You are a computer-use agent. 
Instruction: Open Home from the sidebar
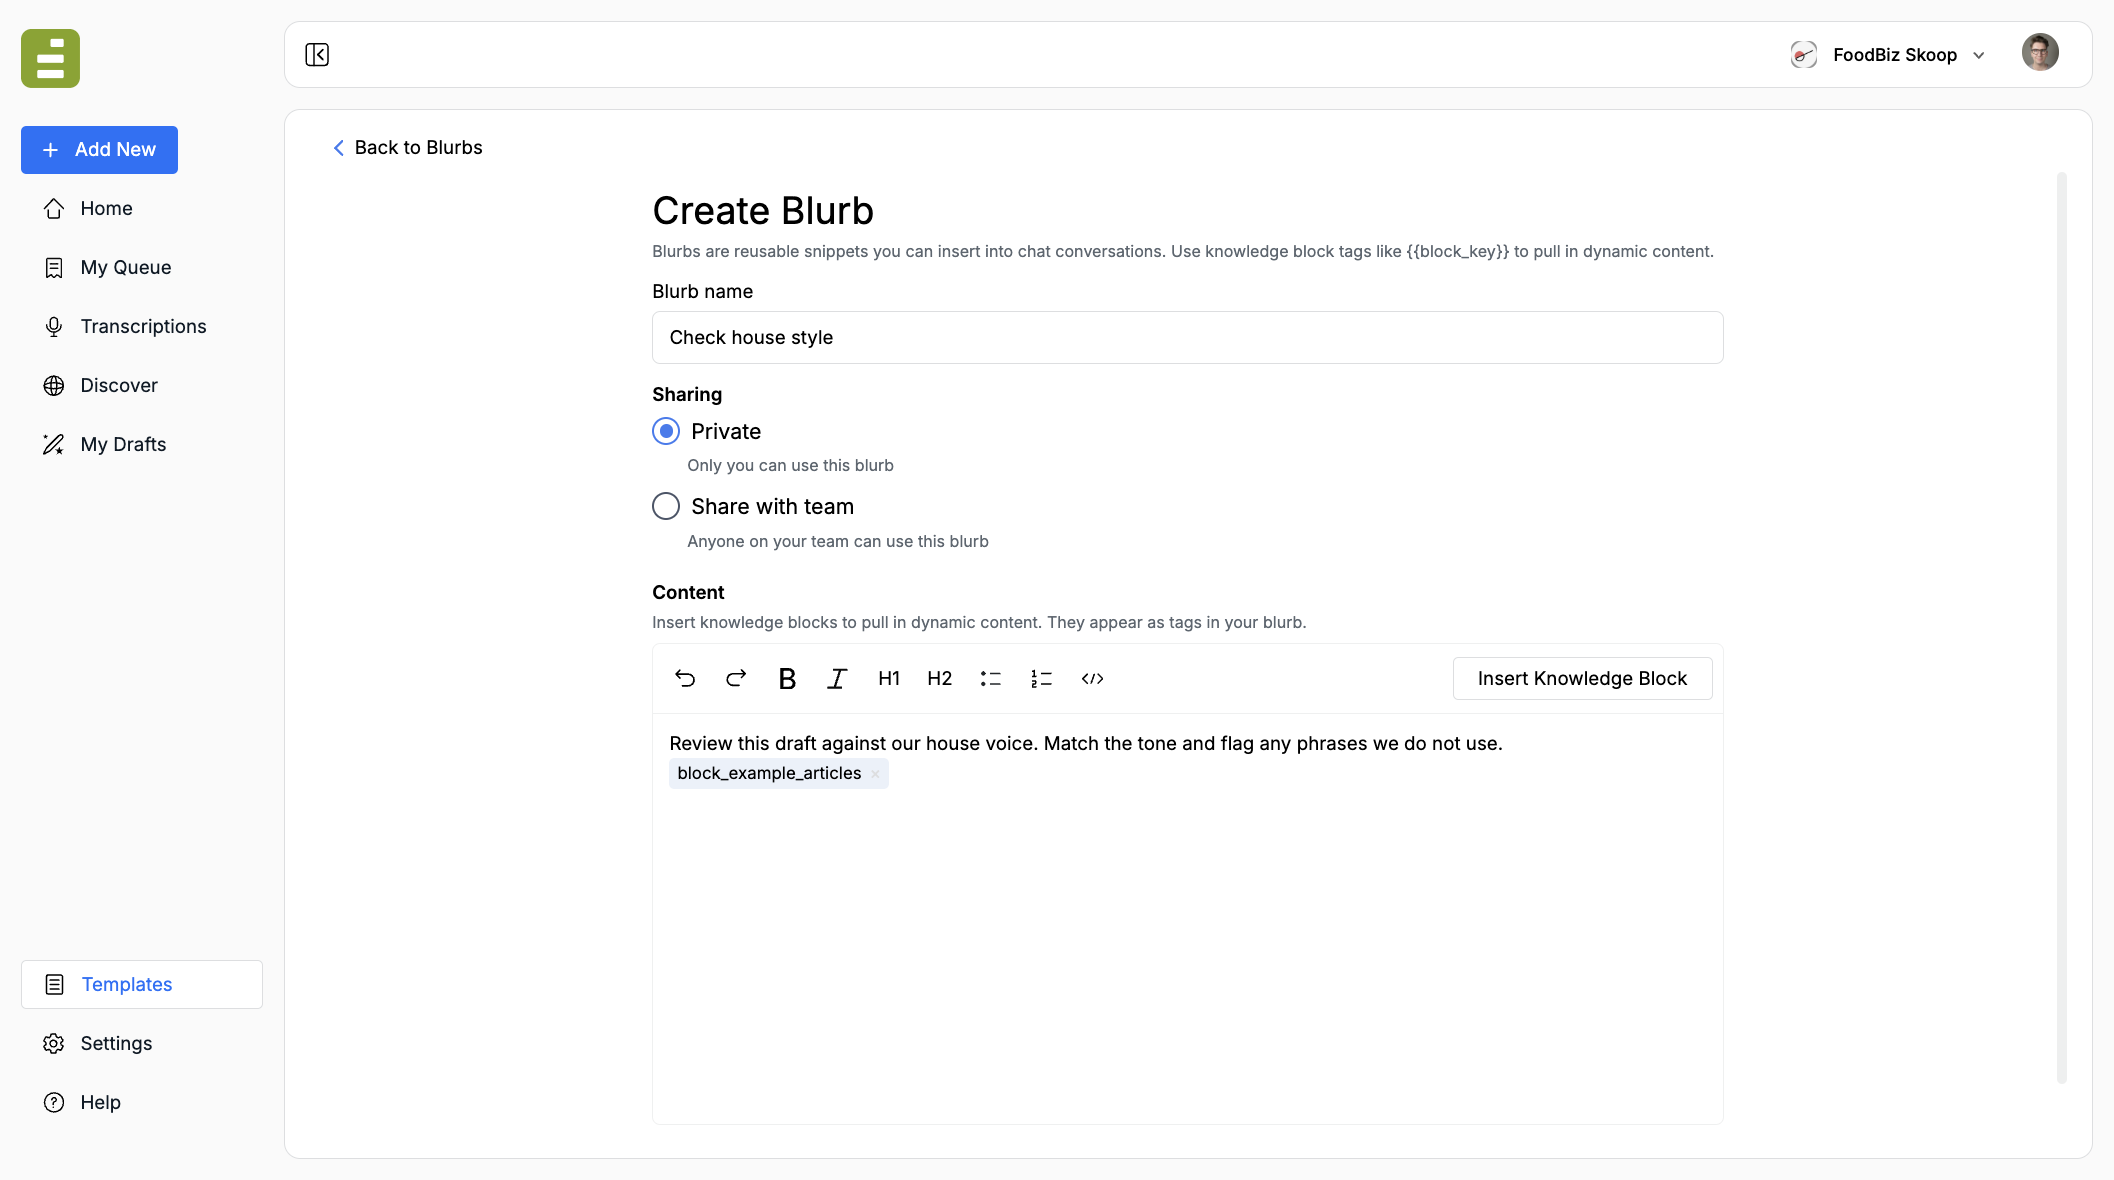[141, 208]
